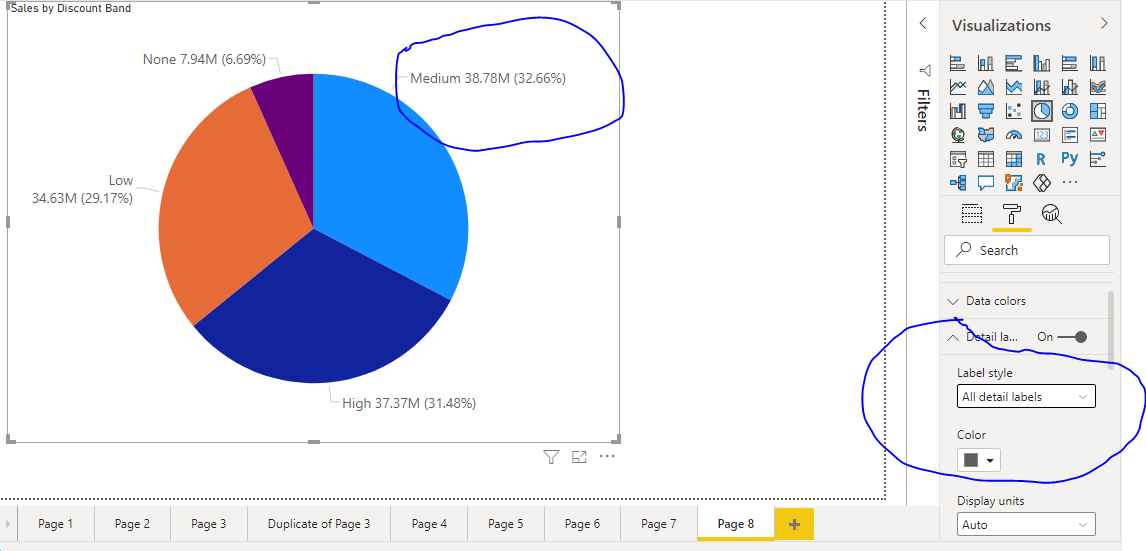This screenshot has width=1146, height=551.
Task: Insert a Waterfall chart visual
Action: (958, 111)
